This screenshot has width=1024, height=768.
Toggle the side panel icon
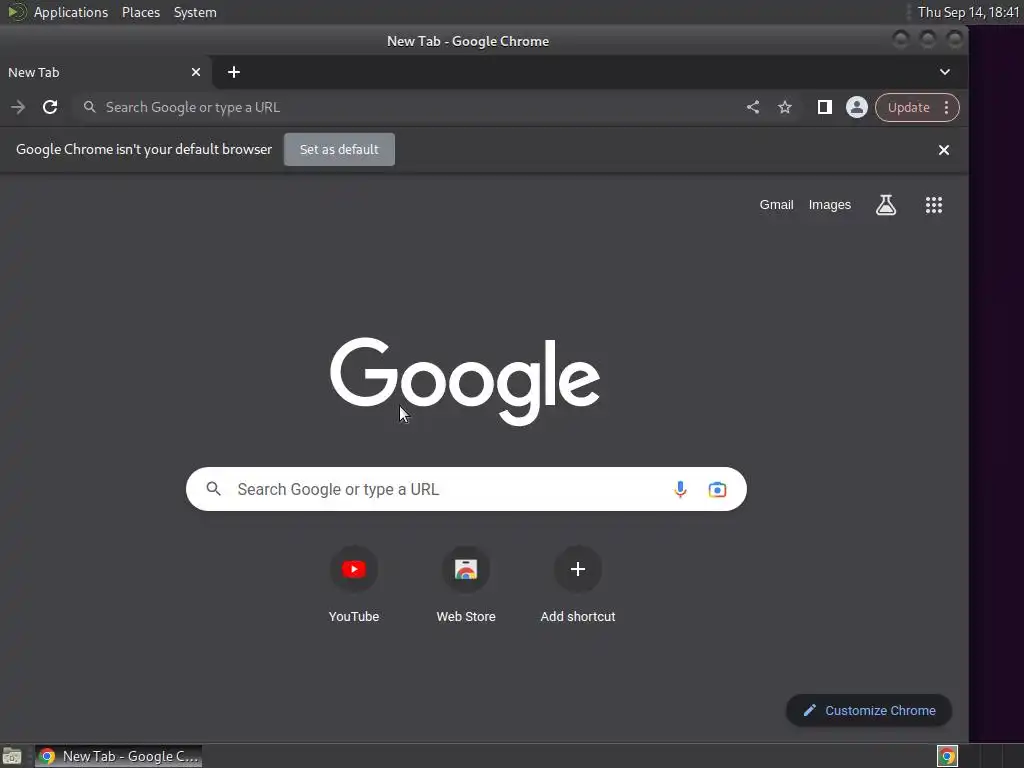pos(824,107)
